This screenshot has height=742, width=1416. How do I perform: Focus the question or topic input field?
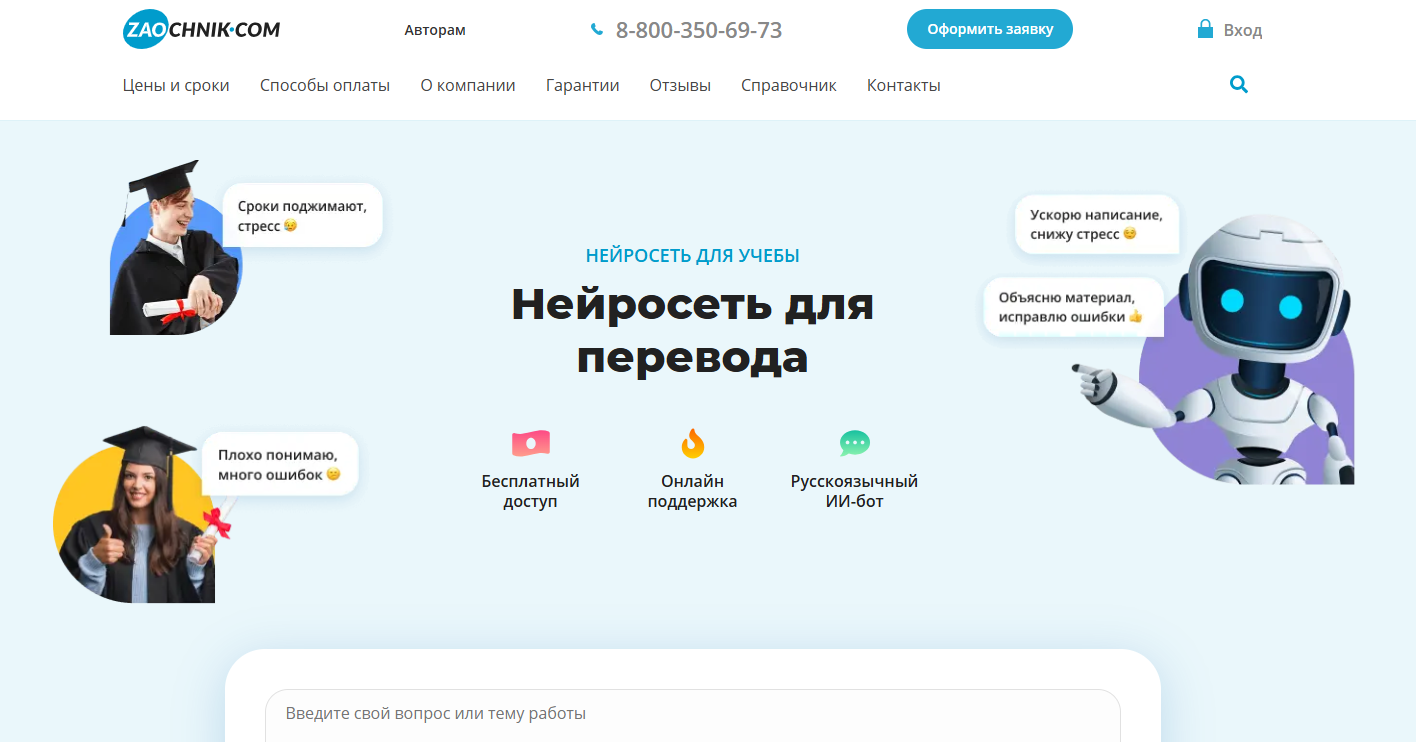coord(692,714)
